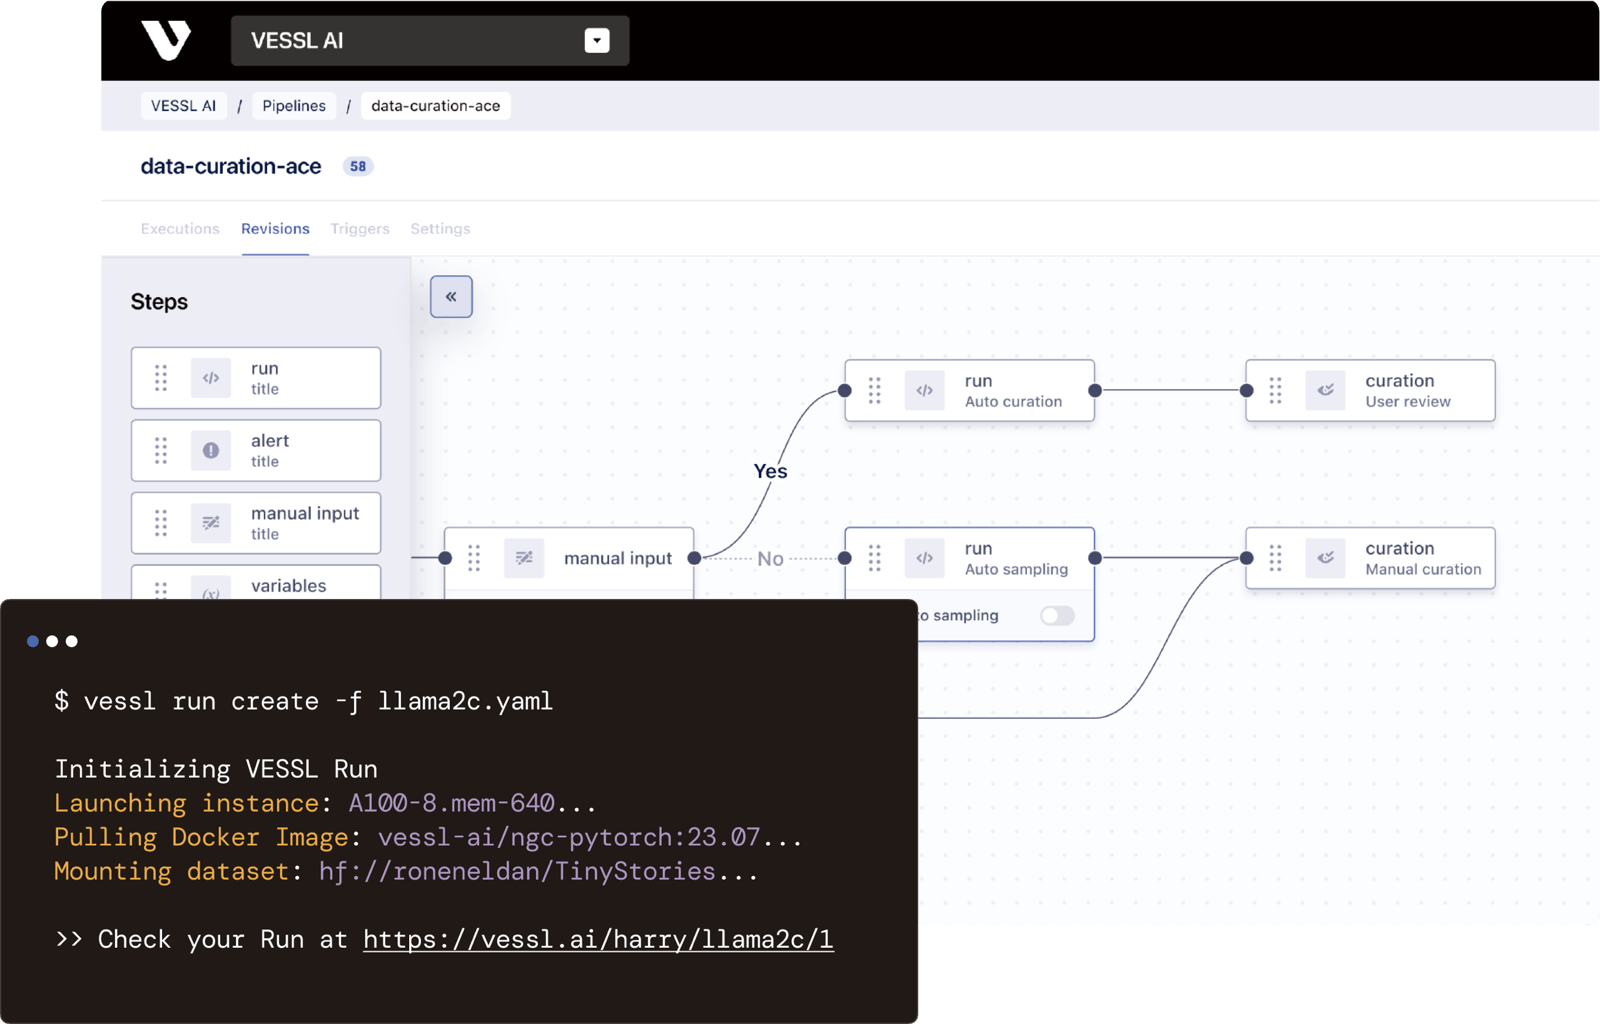Open the VESSL AI organization dropdown
The height and width of the screenshot is (1024, 1600).
click(x=430, y=41)
